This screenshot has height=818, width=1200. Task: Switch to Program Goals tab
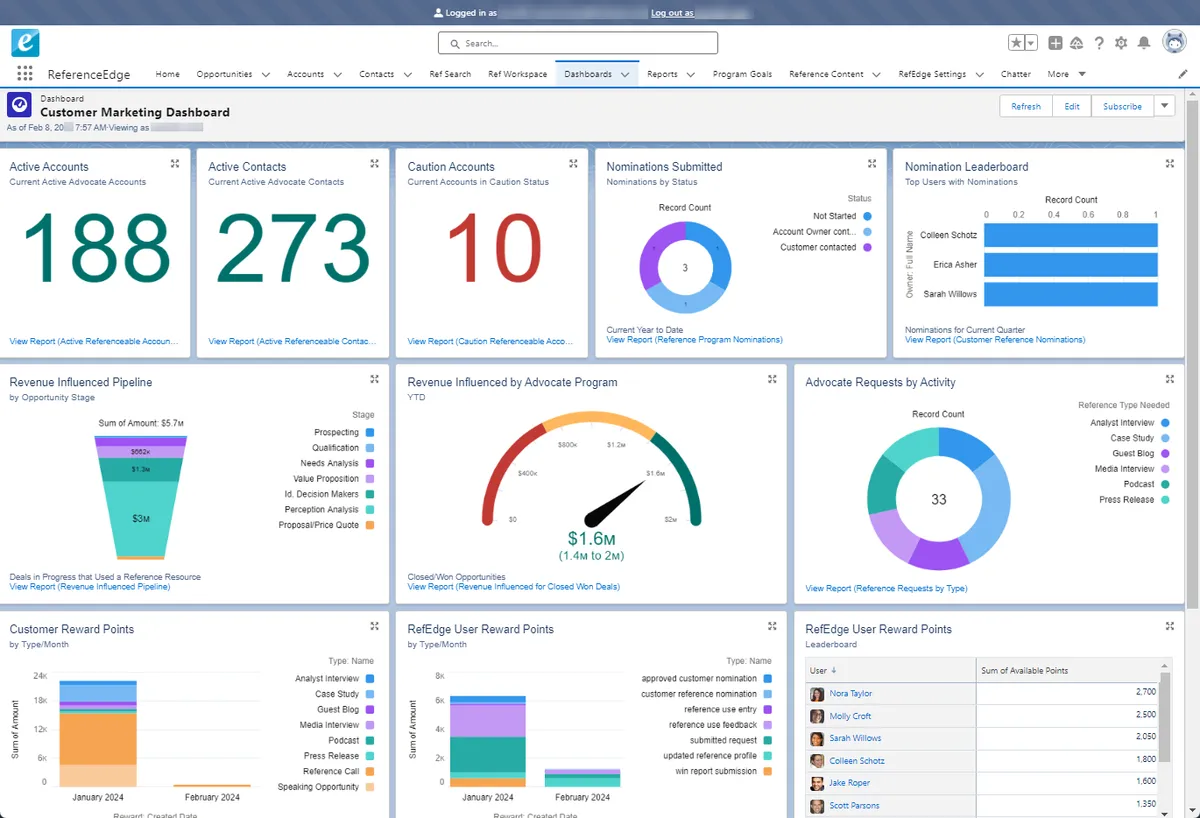pos(742,74)
